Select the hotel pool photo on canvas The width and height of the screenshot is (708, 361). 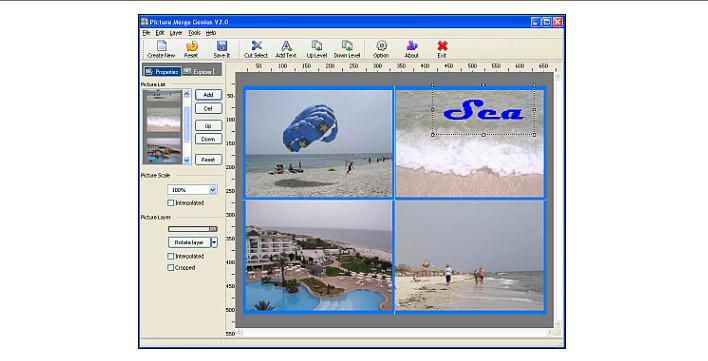point(319,255)
